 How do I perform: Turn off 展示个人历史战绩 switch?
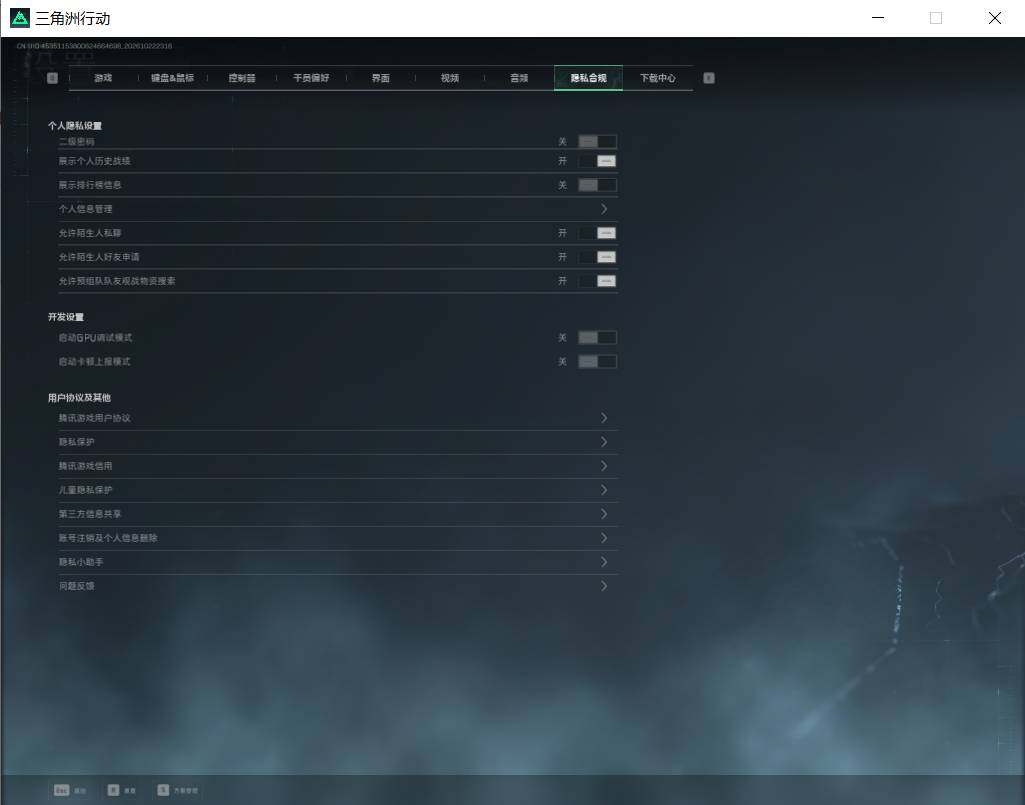coord(597,162)
